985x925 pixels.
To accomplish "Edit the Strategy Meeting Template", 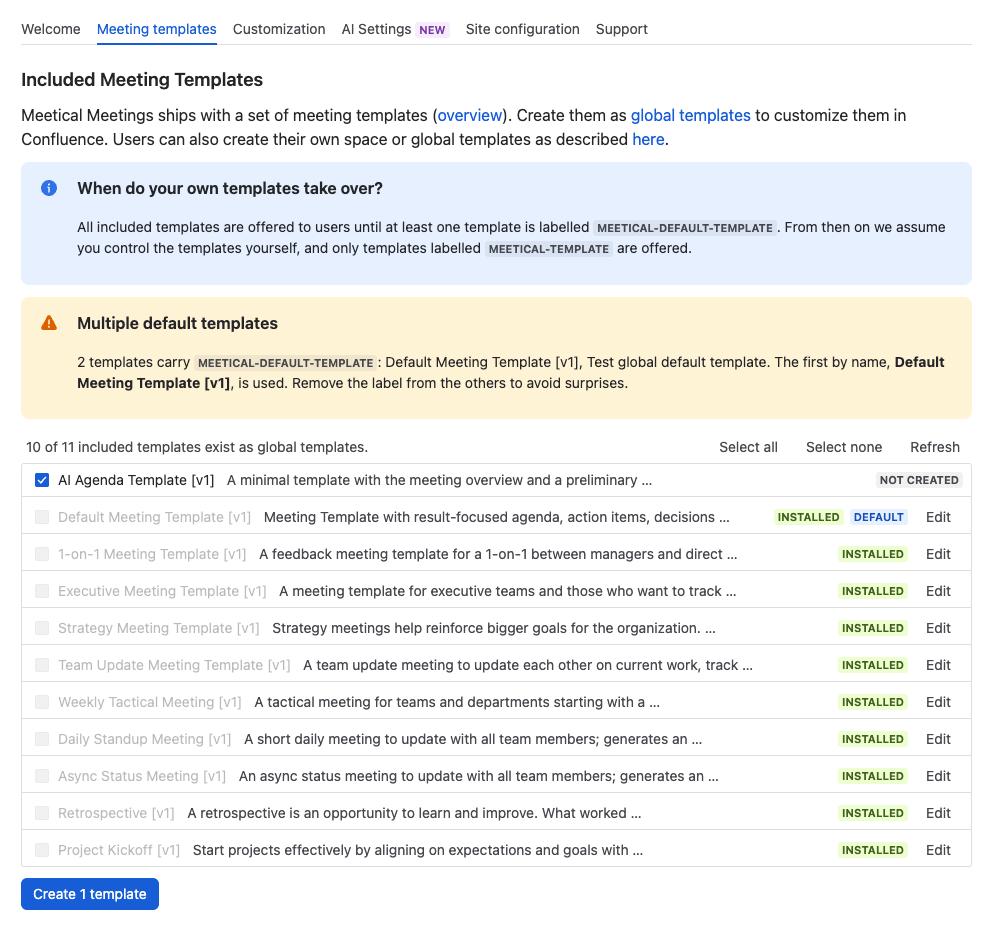I will (939, 628).
